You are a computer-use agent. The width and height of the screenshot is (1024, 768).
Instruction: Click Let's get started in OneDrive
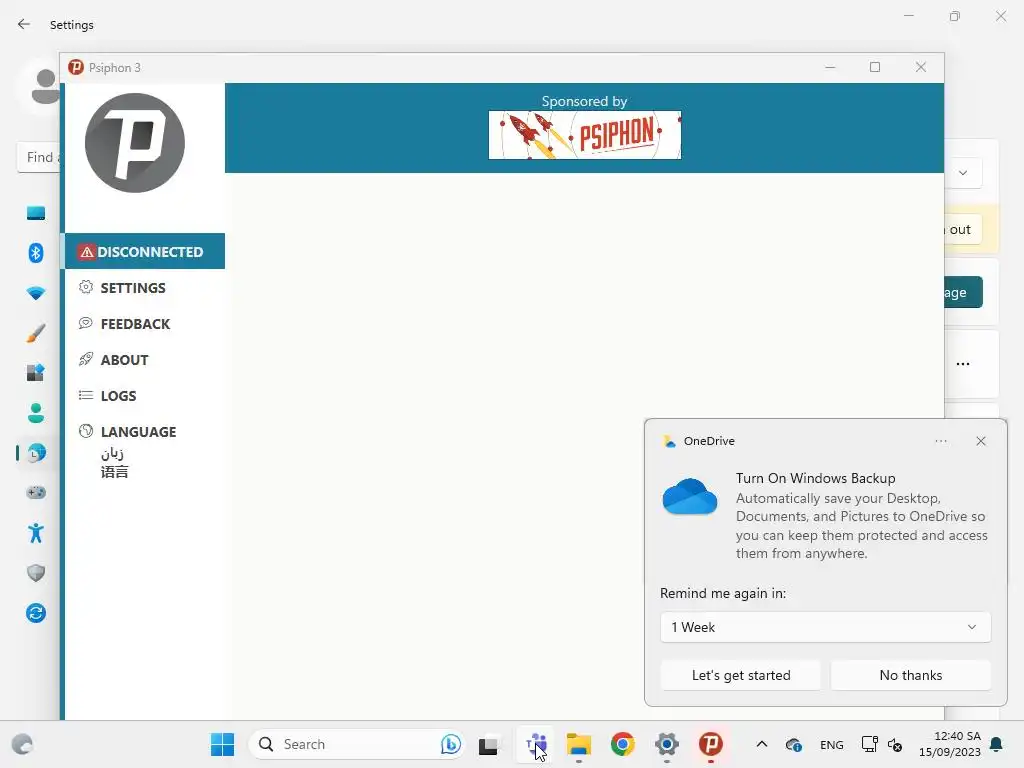coord(741,675)
